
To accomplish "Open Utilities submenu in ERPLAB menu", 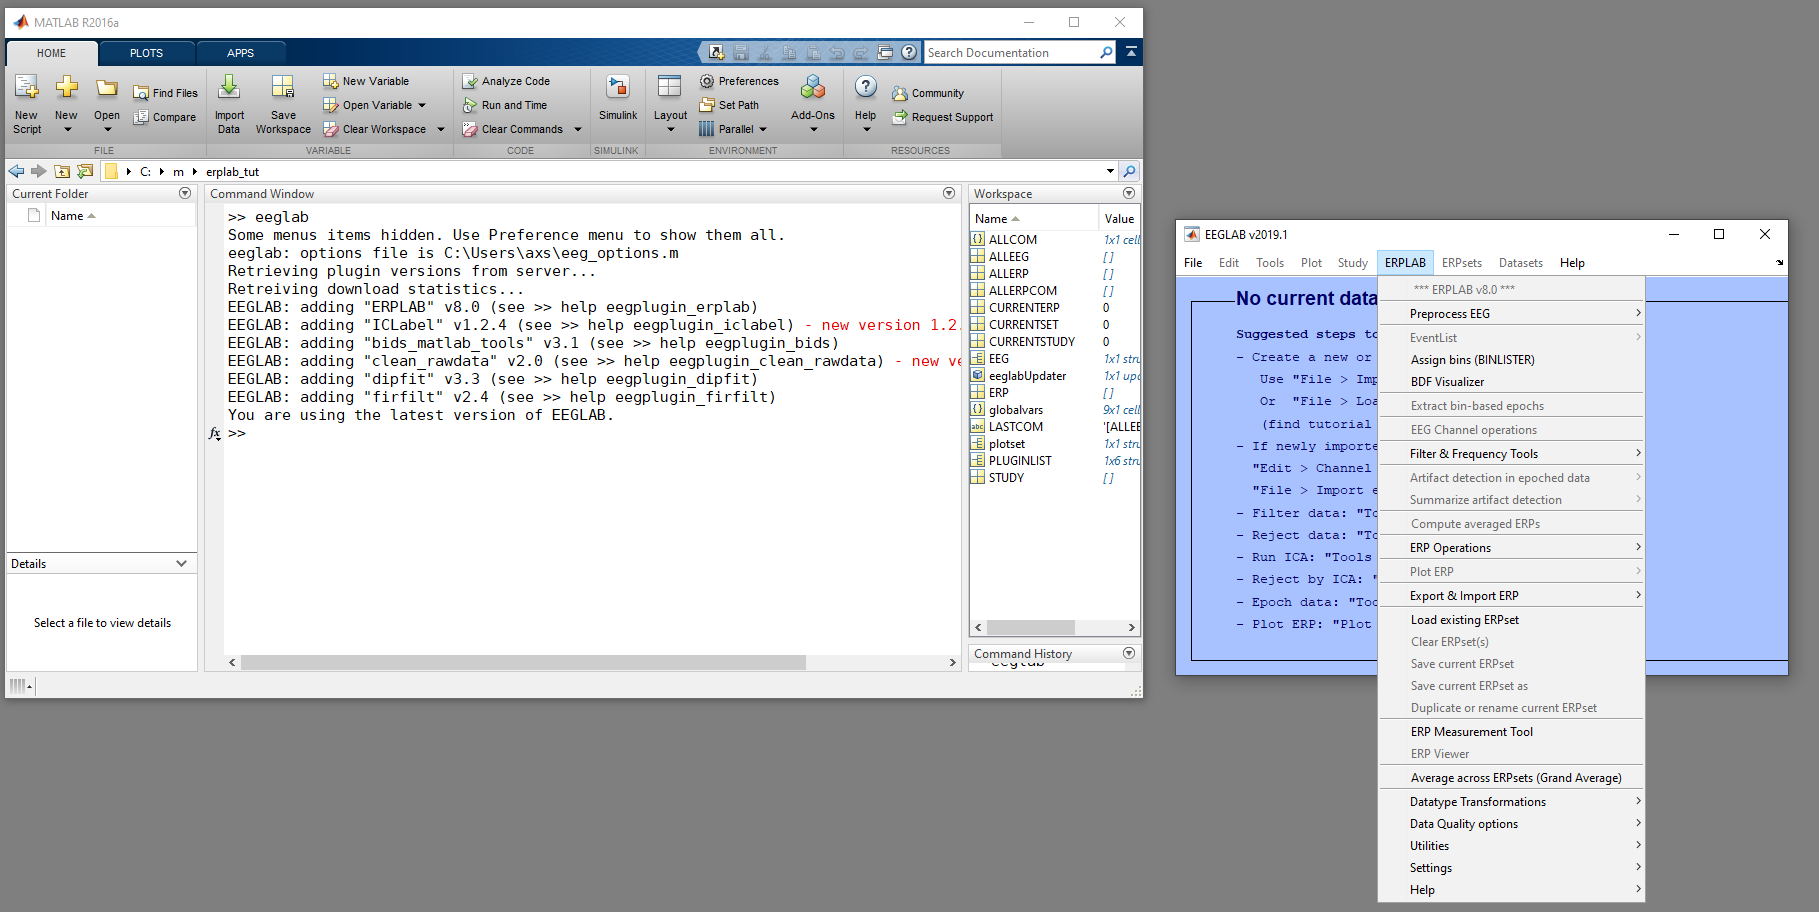I will (1512, 846).
